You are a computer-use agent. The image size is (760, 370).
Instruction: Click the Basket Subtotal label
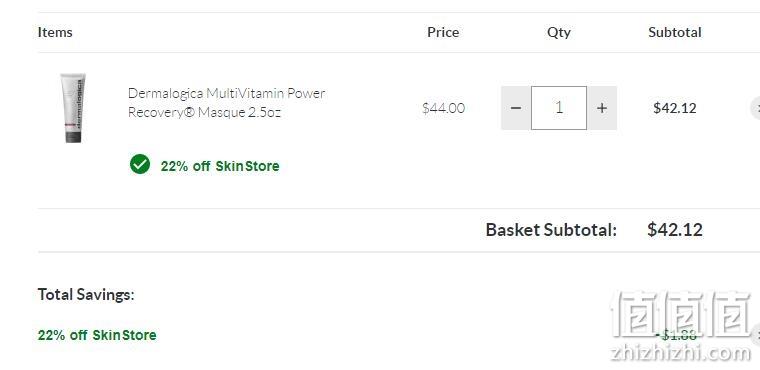pyautogui.click(x=551, y=229)
